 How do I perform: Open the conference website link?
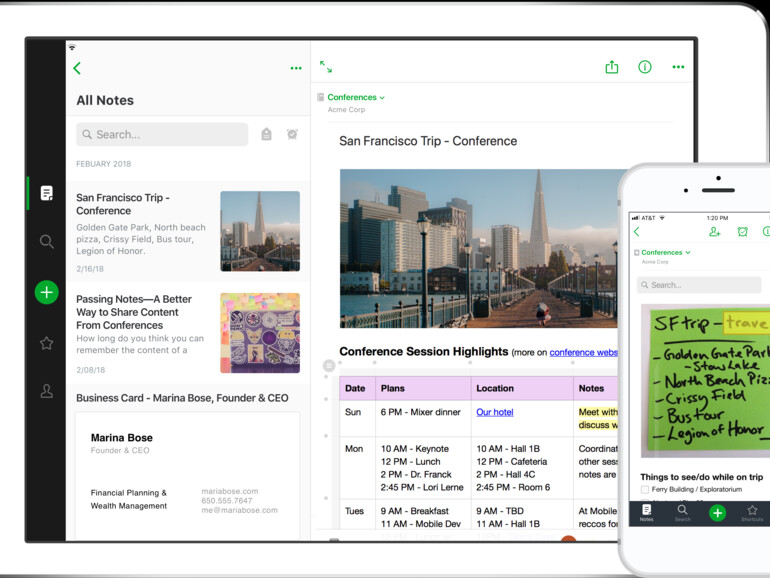point(583,352)
